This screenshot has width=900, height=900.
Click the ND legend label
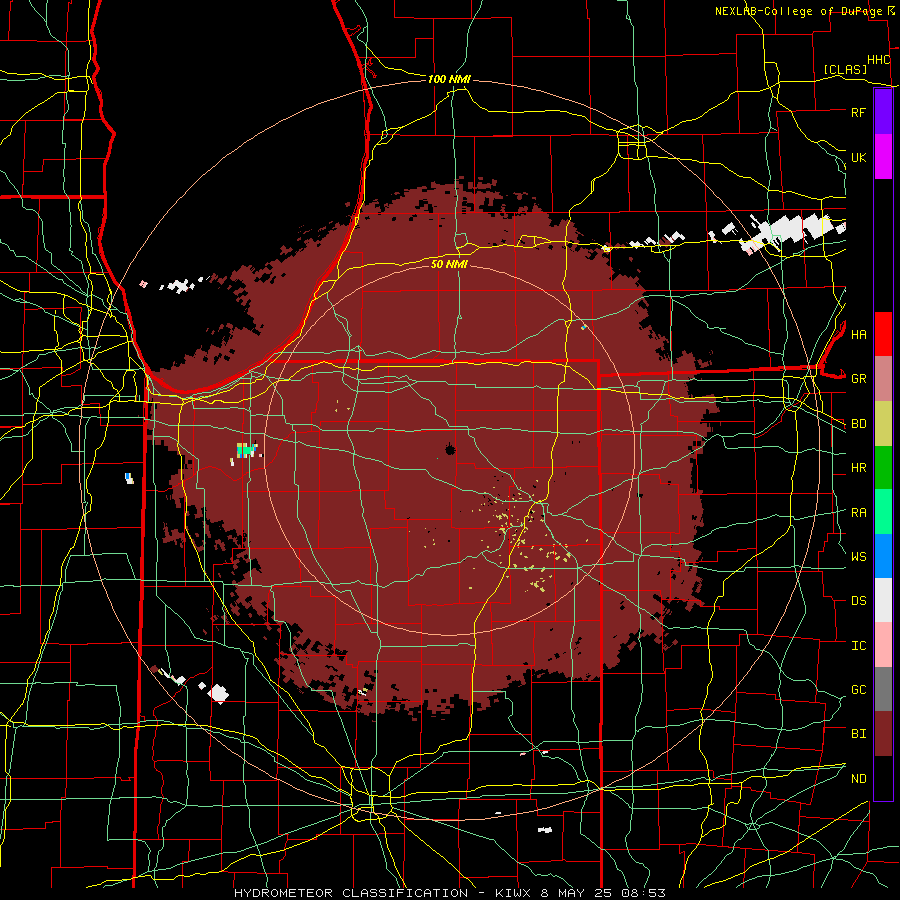[x=858, y=778]
